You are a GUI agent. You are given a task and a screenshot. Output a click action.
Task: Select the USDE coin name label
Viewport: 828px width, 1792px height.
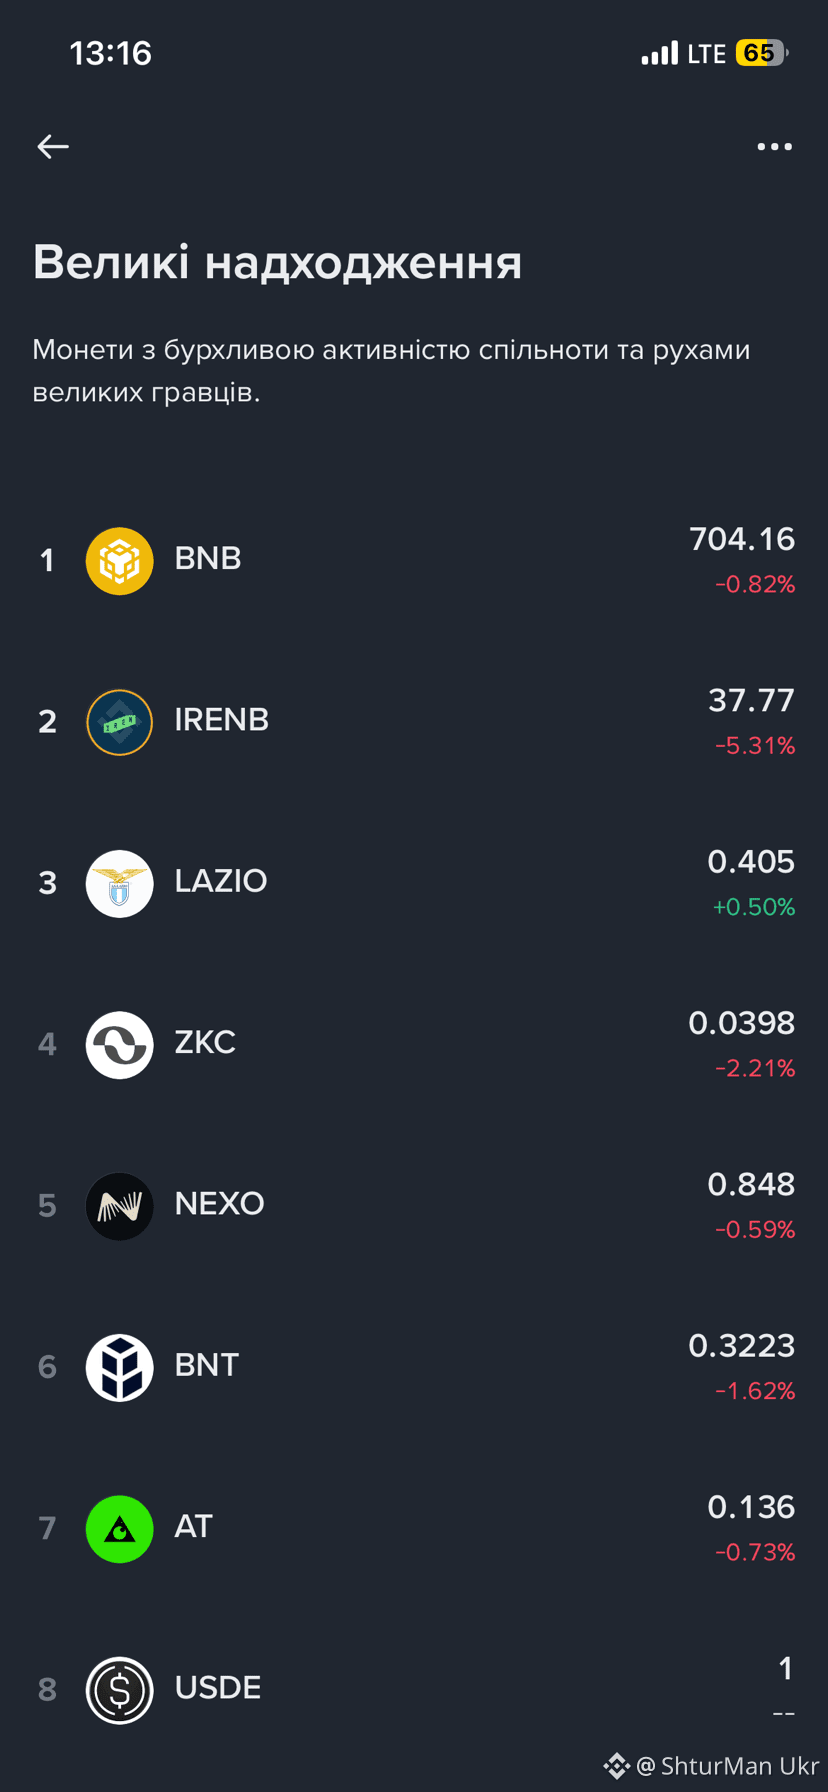pos(218,1688)
